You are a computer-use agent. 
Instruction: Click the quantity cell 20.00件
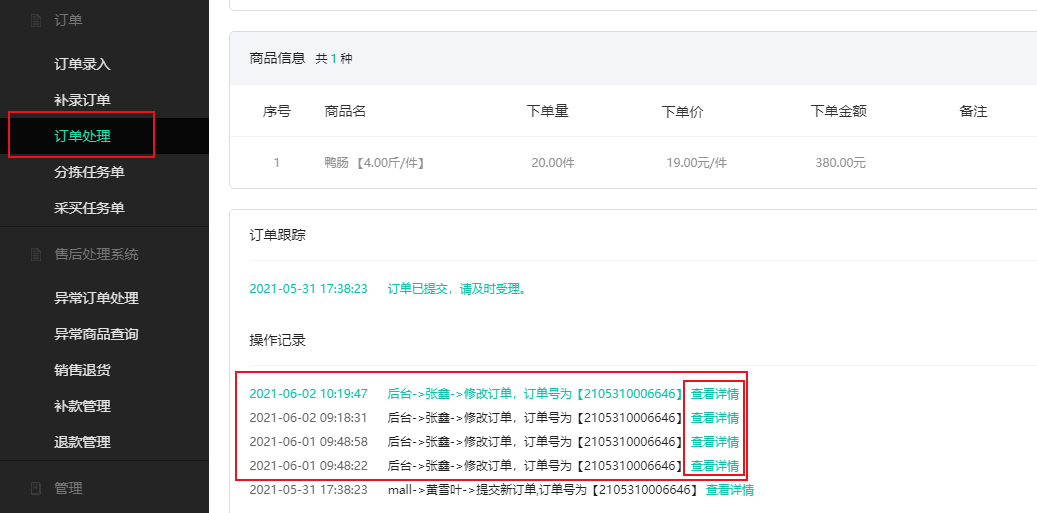[x=553, y=163]
